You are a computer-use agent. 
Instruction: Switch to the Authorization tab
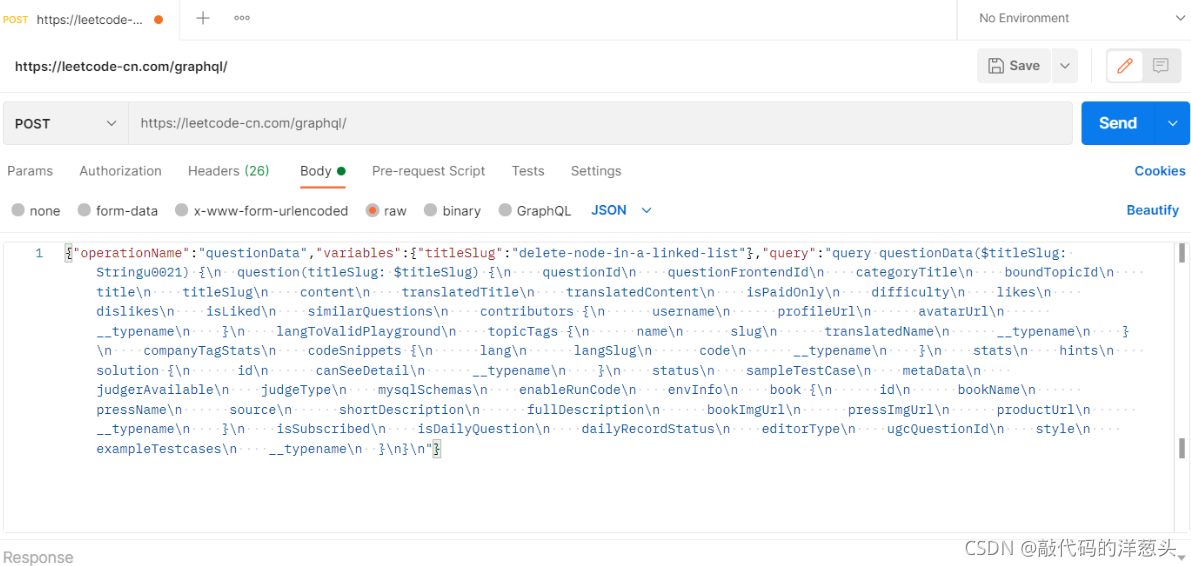coord(120,171)
